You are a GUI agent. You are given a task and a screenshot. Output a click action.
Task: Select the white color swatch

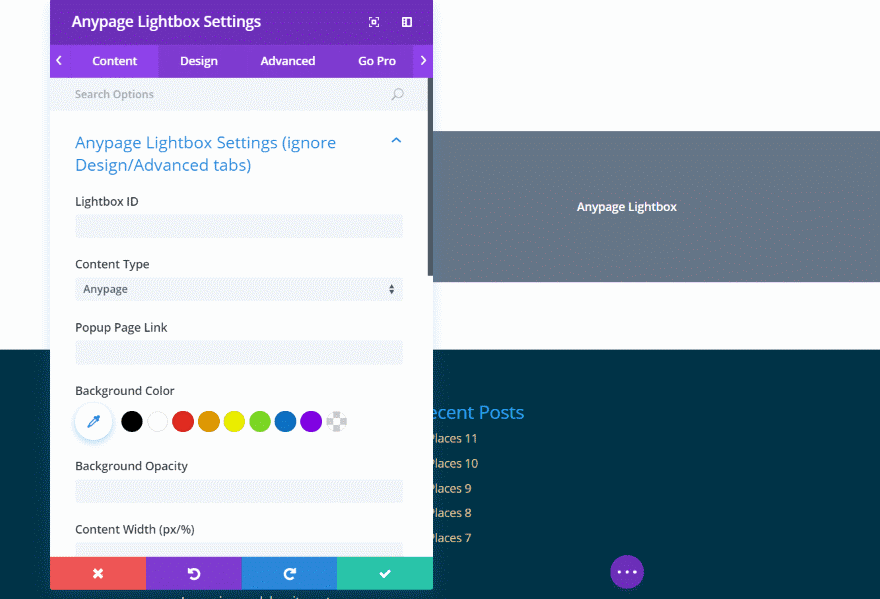point(158,421)
